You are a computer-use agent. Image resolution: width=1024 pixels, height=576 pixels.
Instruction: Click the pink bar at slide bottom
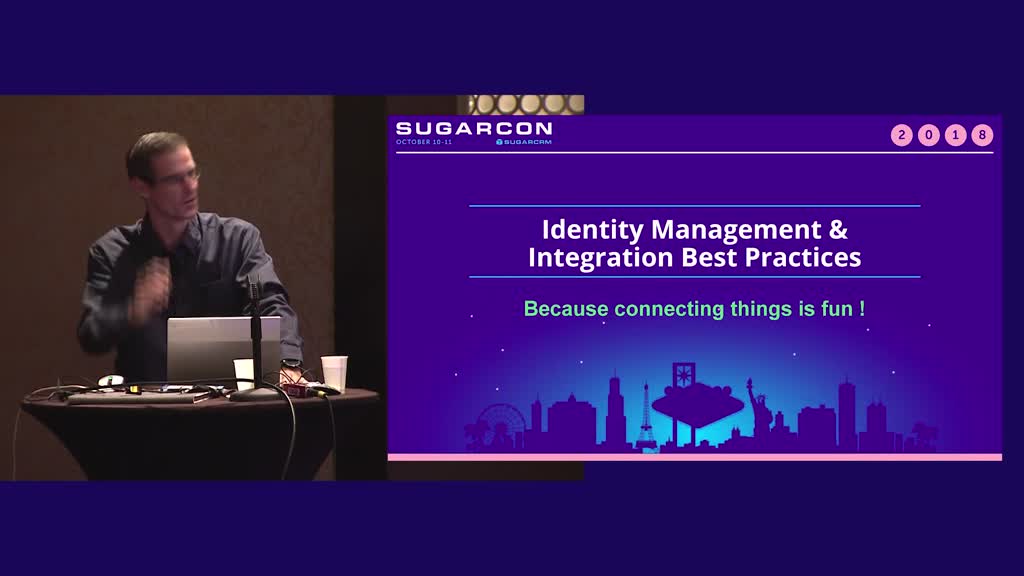tap(694, 457)
